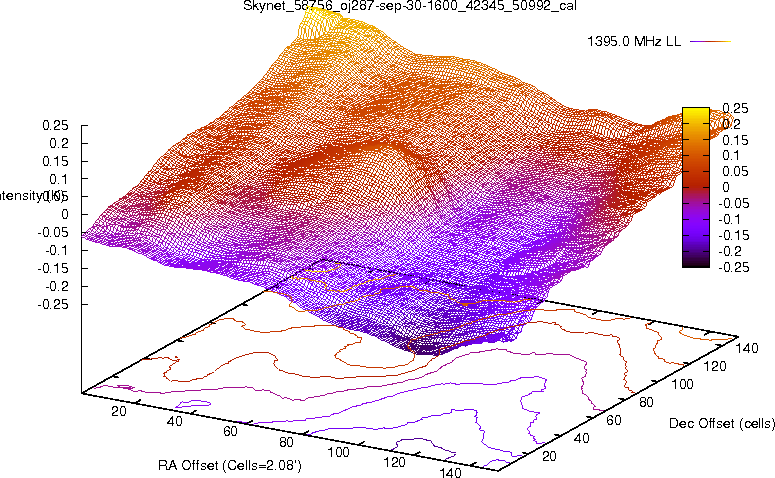Click the 0.05 label on the color bar
Screen dimensions: 775x478
tap(735, 171)
